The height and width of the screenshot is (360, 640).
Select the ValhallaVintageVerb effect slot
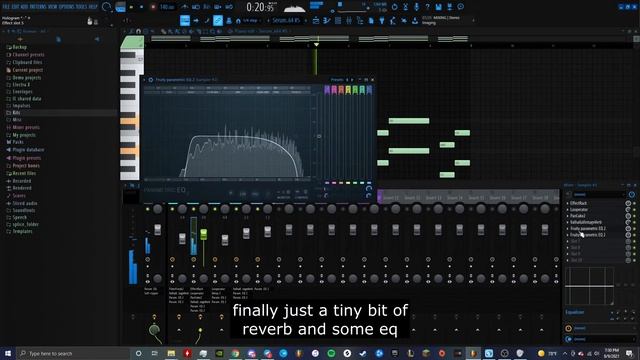tap(586, 222)
